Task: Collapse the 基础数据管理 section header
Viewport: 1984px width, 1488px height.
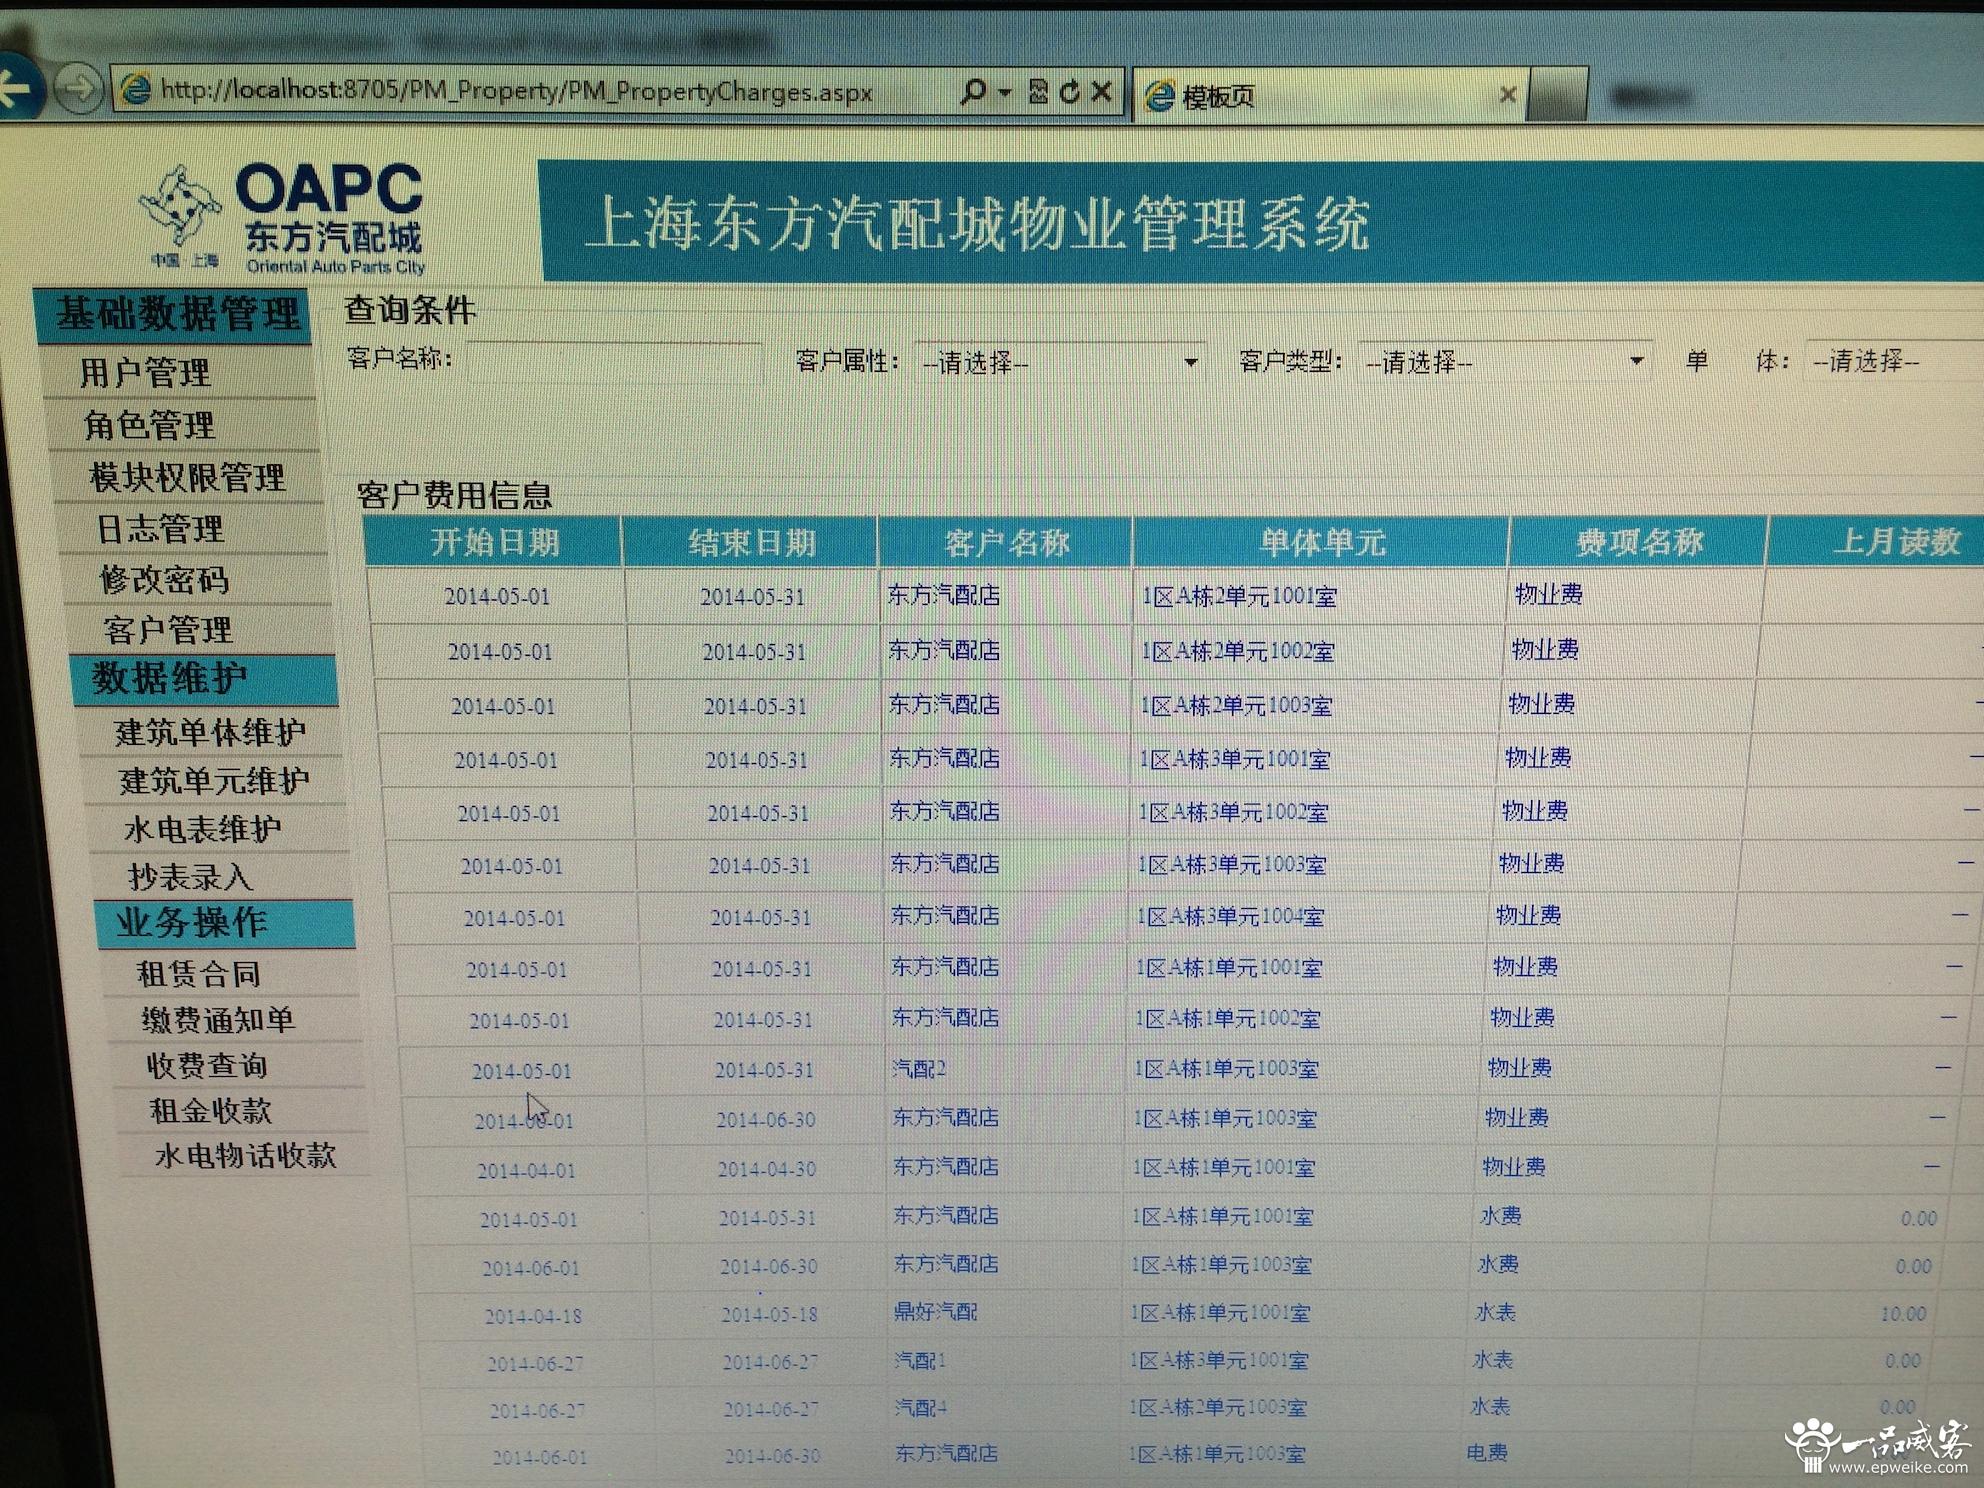Action: 173,314
